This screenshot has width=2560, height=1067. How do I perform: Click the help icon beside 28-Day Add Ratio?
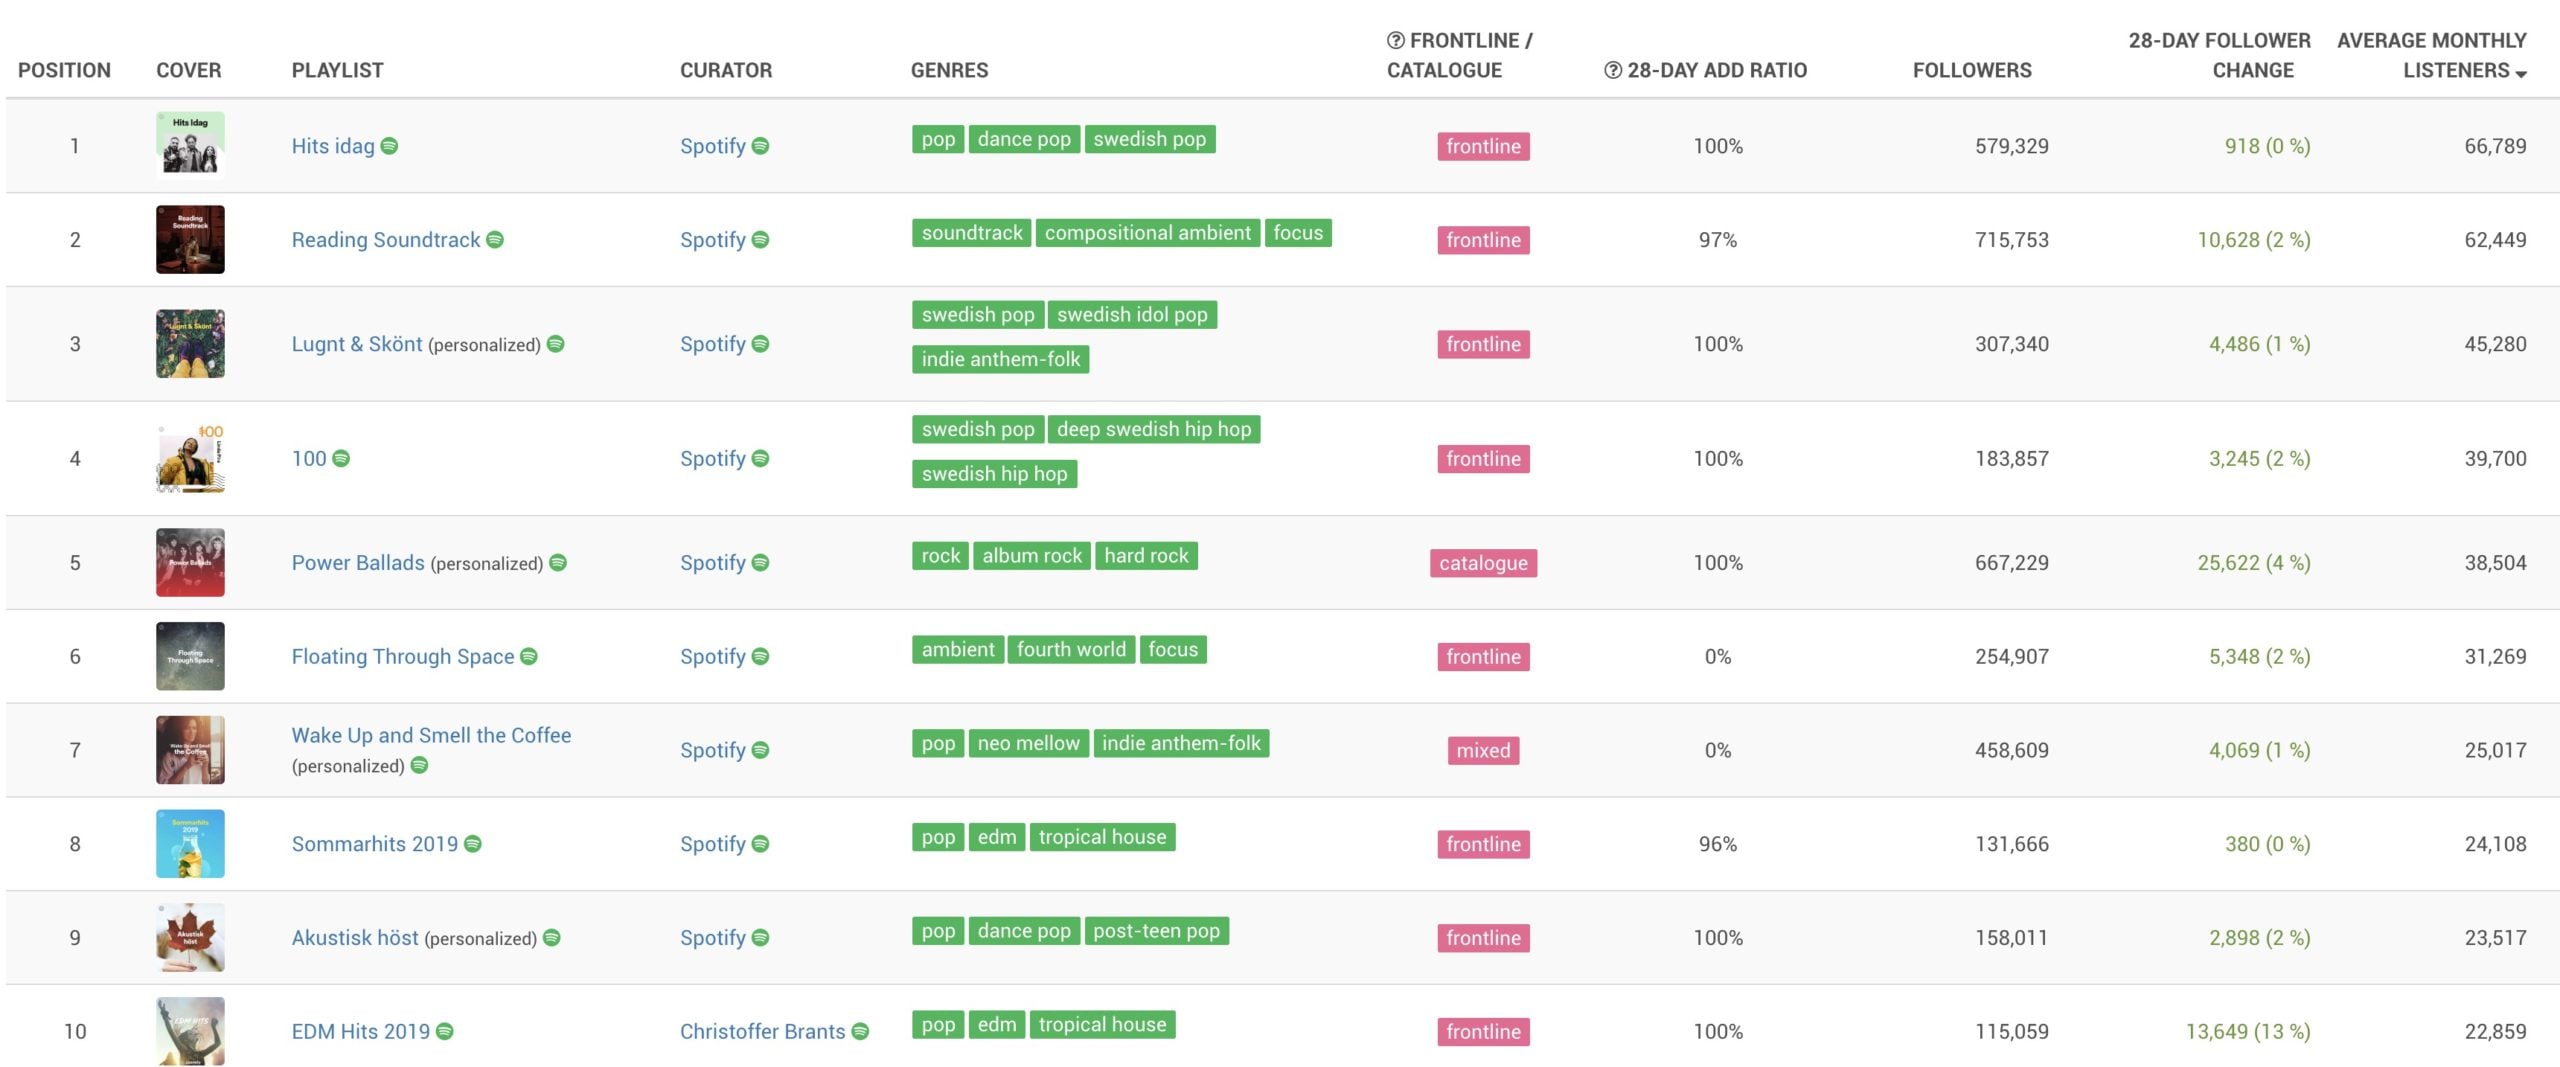(x=1613, y=70)
